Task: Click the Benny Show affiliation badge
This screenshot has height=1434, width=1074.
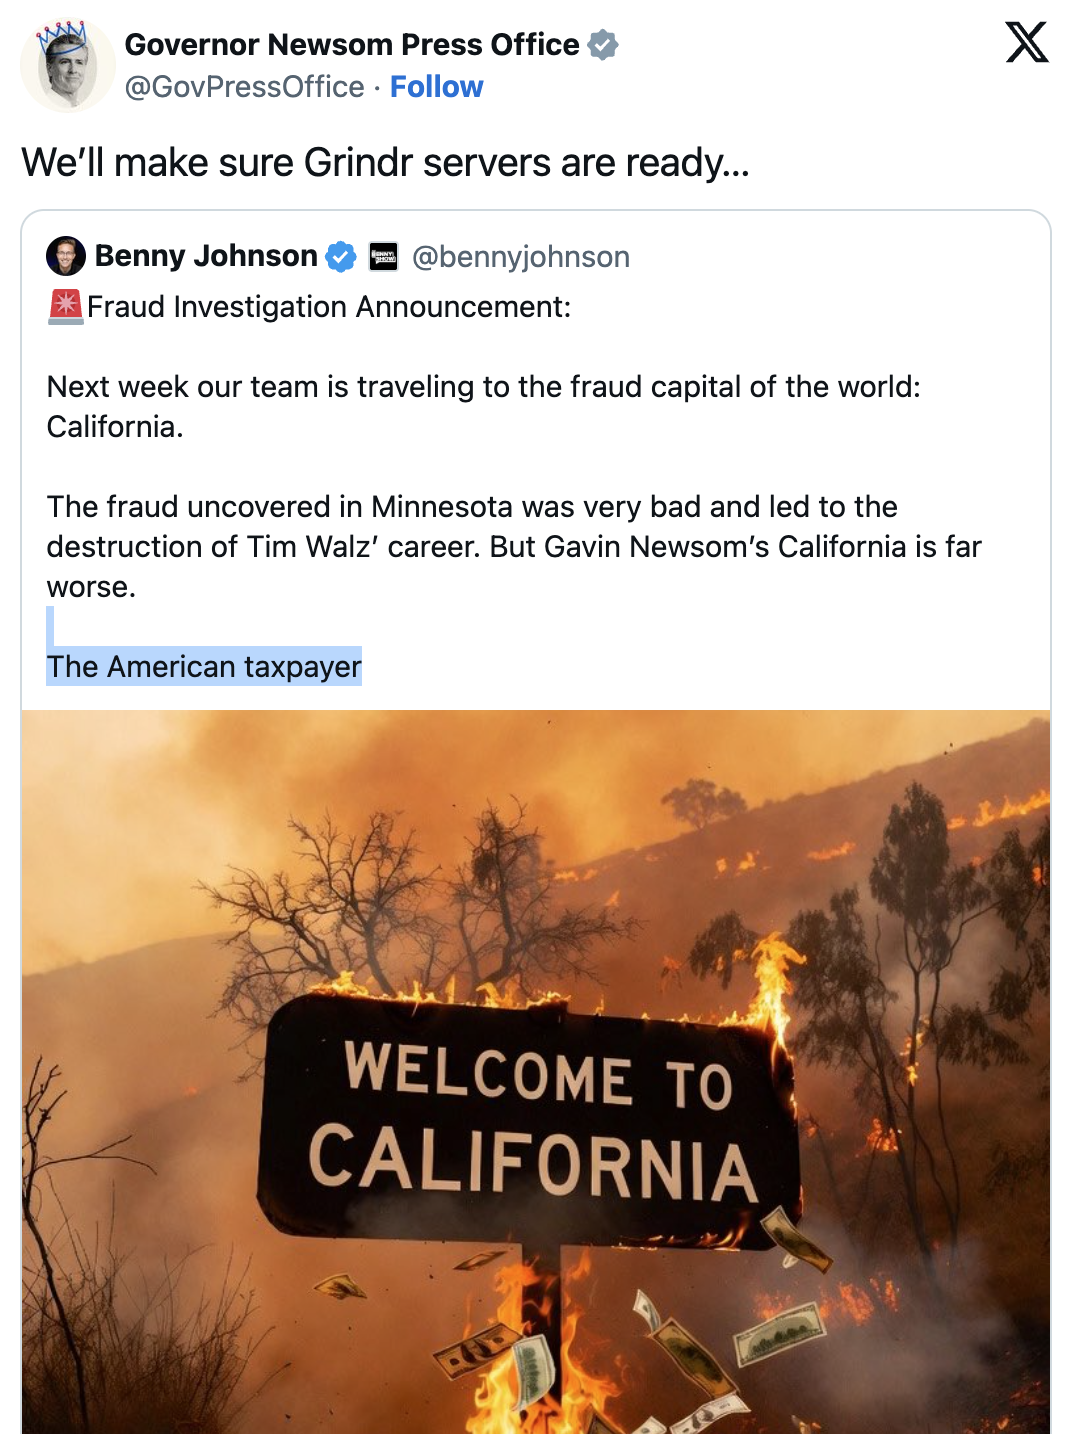Action: [384, 257]
